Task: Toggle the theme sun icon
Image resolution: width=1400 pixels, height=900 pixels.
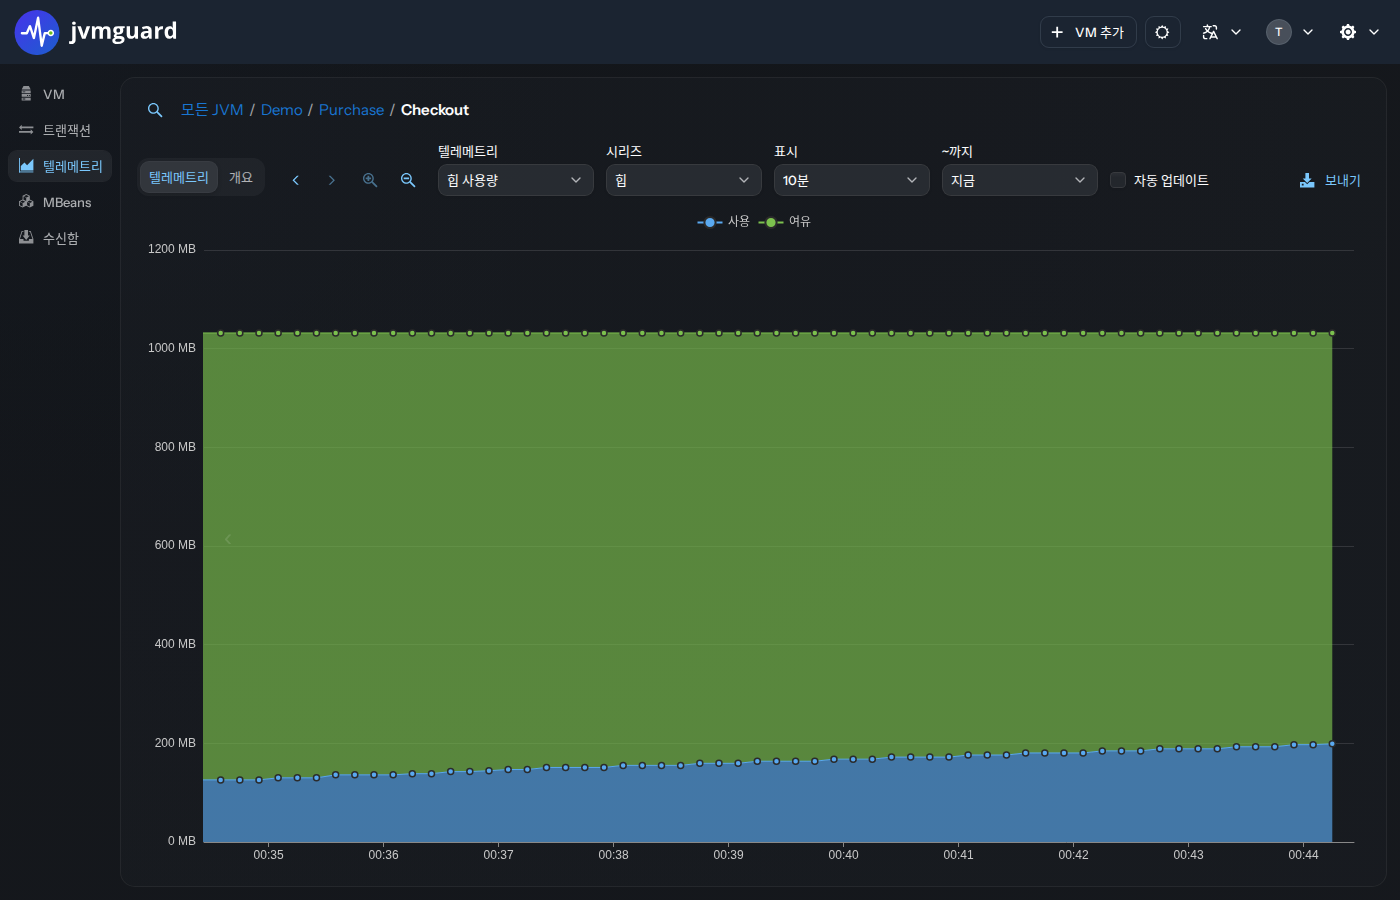Action: click(1162, 32)
